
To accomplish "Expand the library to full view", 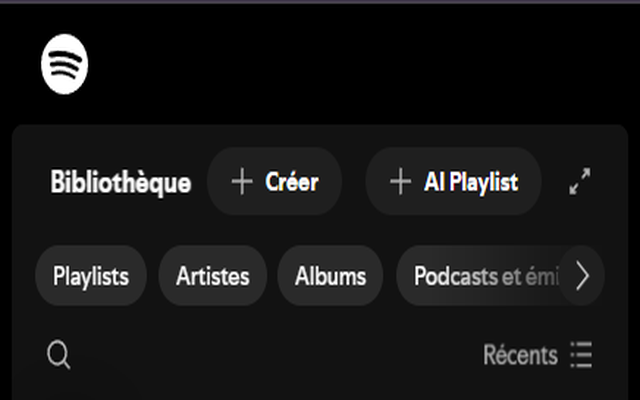I will [x=580, y=181].
